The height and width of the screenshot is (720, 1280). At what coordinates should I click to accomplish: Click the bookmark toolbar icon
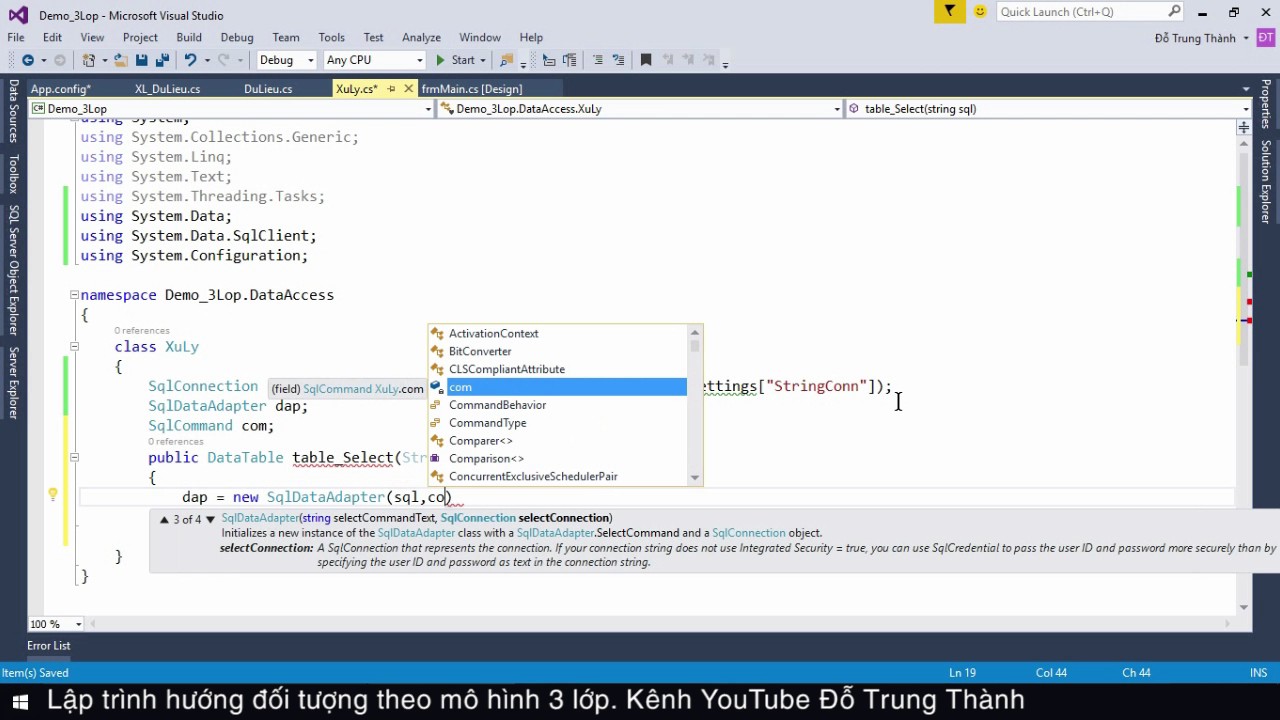point(646,60)
